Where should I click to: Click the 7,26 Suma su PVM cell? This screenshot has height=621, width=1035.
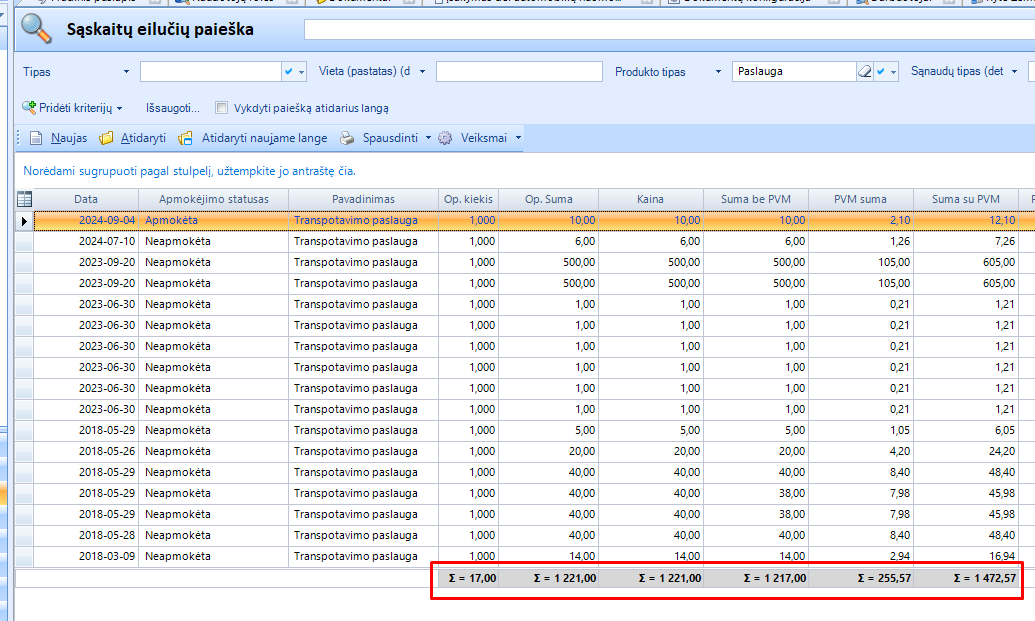click(x=966, y=242)
